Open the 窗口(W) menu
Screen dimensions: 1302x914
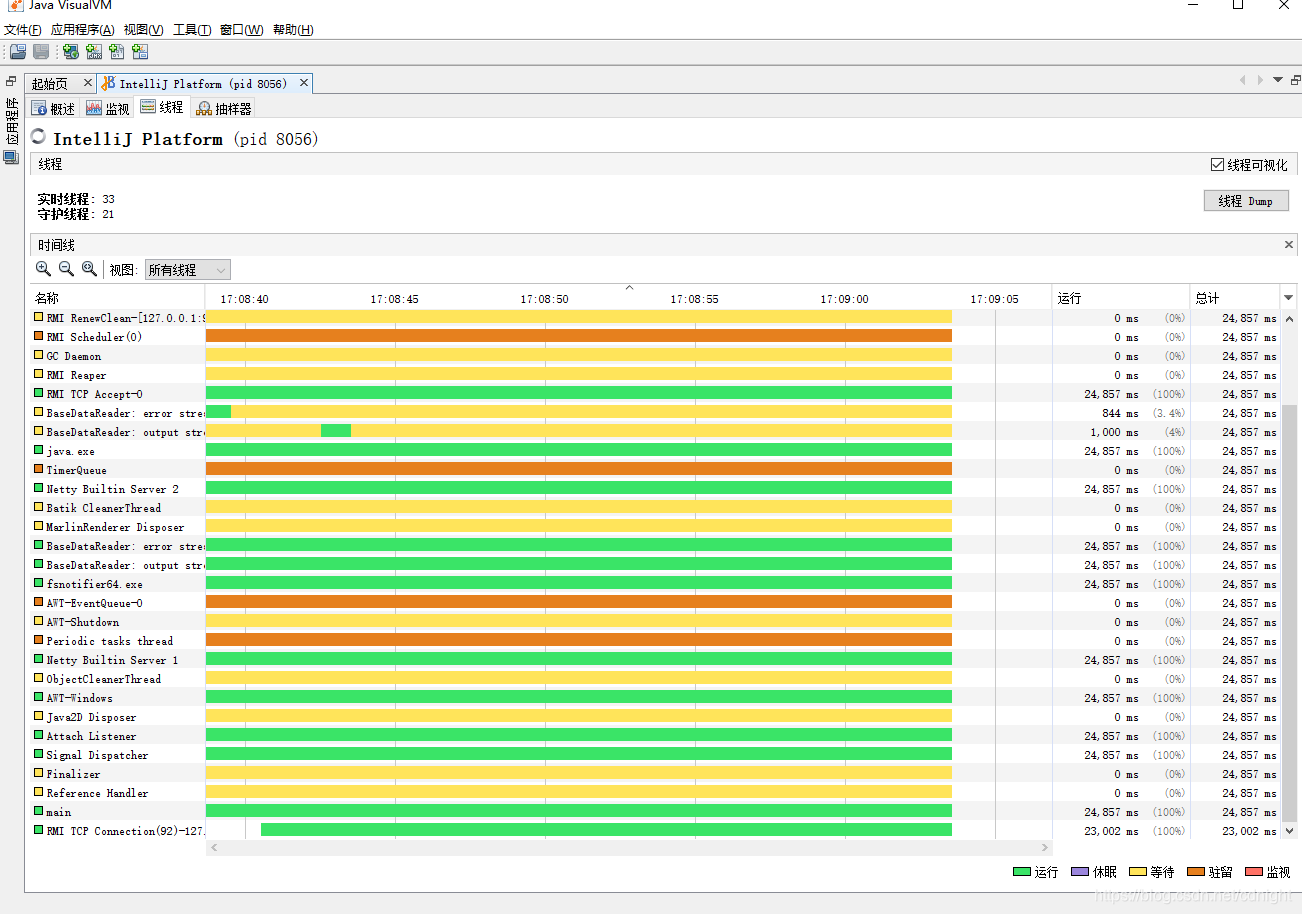click(242, 30)
